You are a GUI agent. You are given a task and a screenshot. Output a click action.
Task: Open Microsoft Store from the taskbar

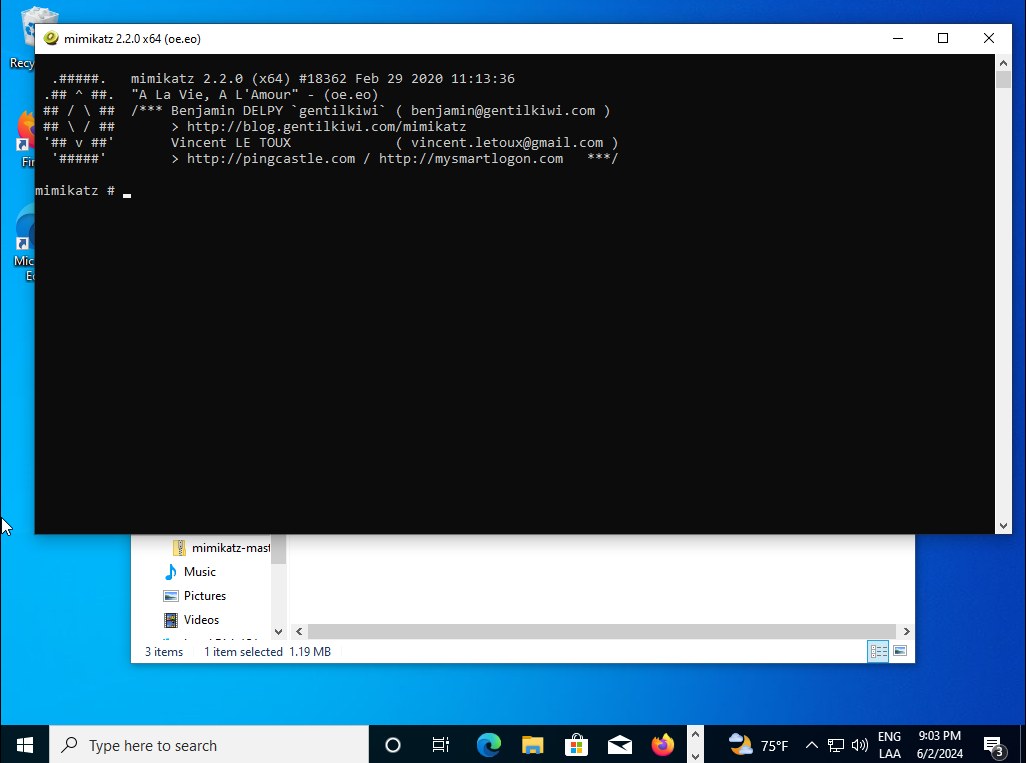576,744
